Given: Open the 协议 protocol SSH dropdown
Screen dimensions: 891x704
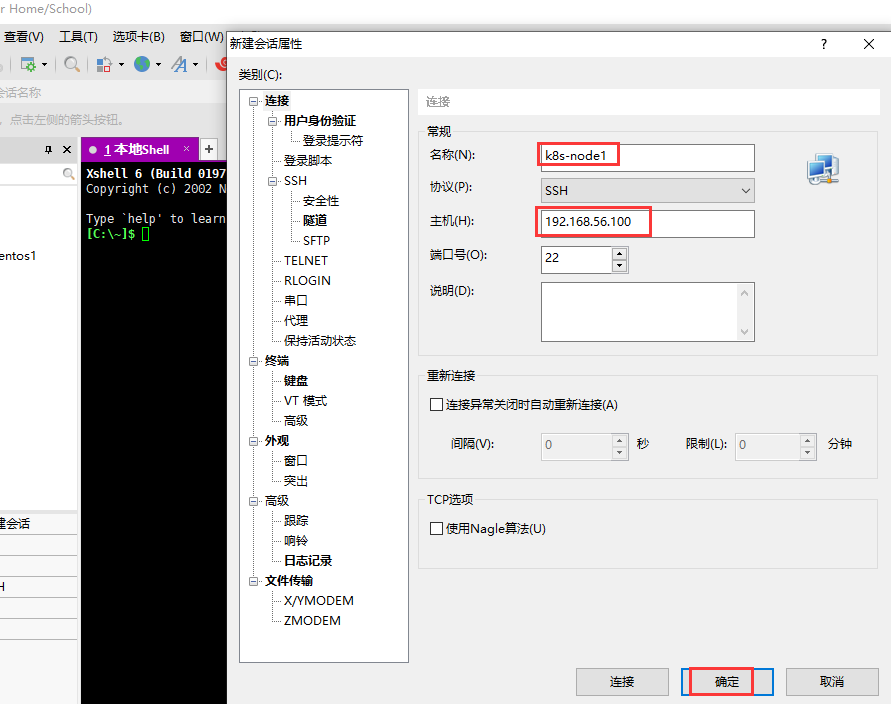Looking at the screenshot, I should pos(648,191).
